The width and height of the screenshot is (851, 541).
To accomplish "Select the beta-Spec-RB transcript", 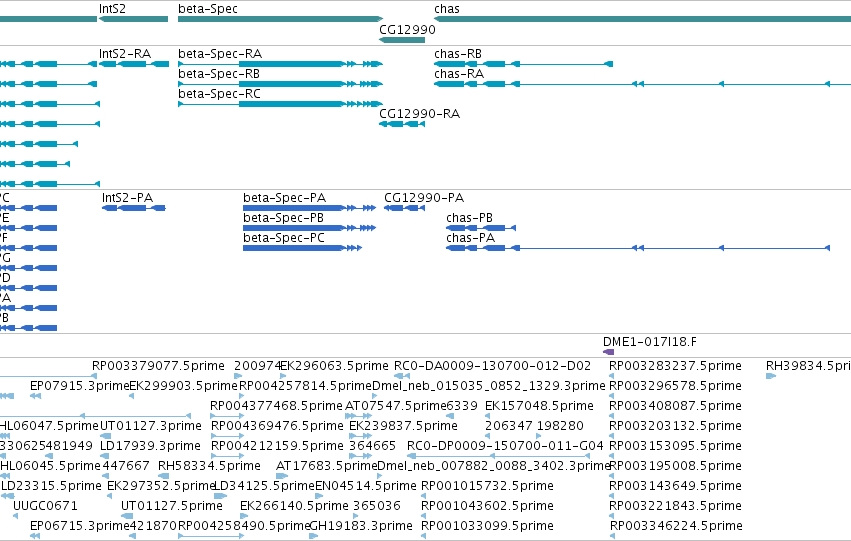I will pos(281,84).
